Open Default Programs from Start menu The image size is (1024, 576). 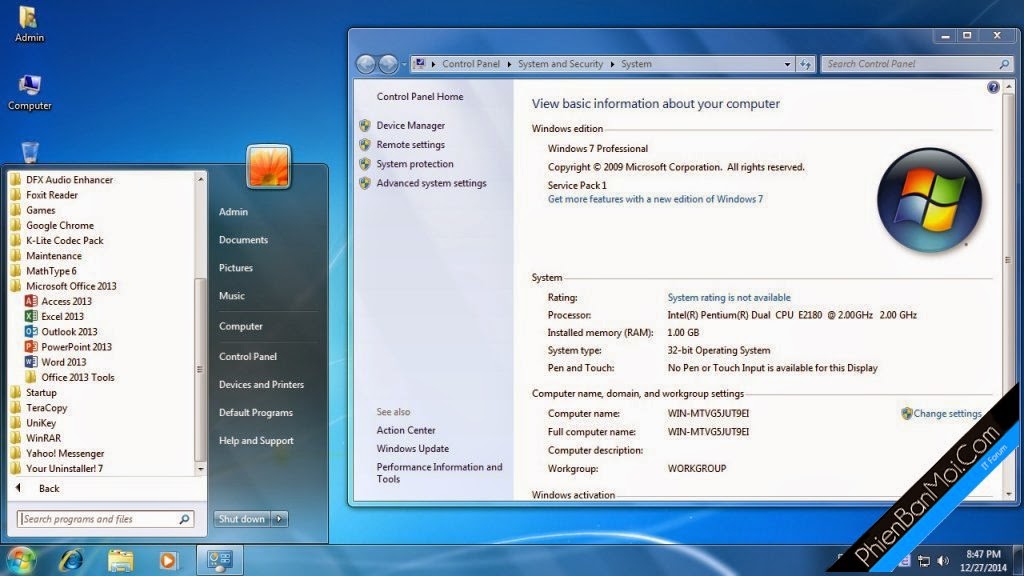(255, 413)
